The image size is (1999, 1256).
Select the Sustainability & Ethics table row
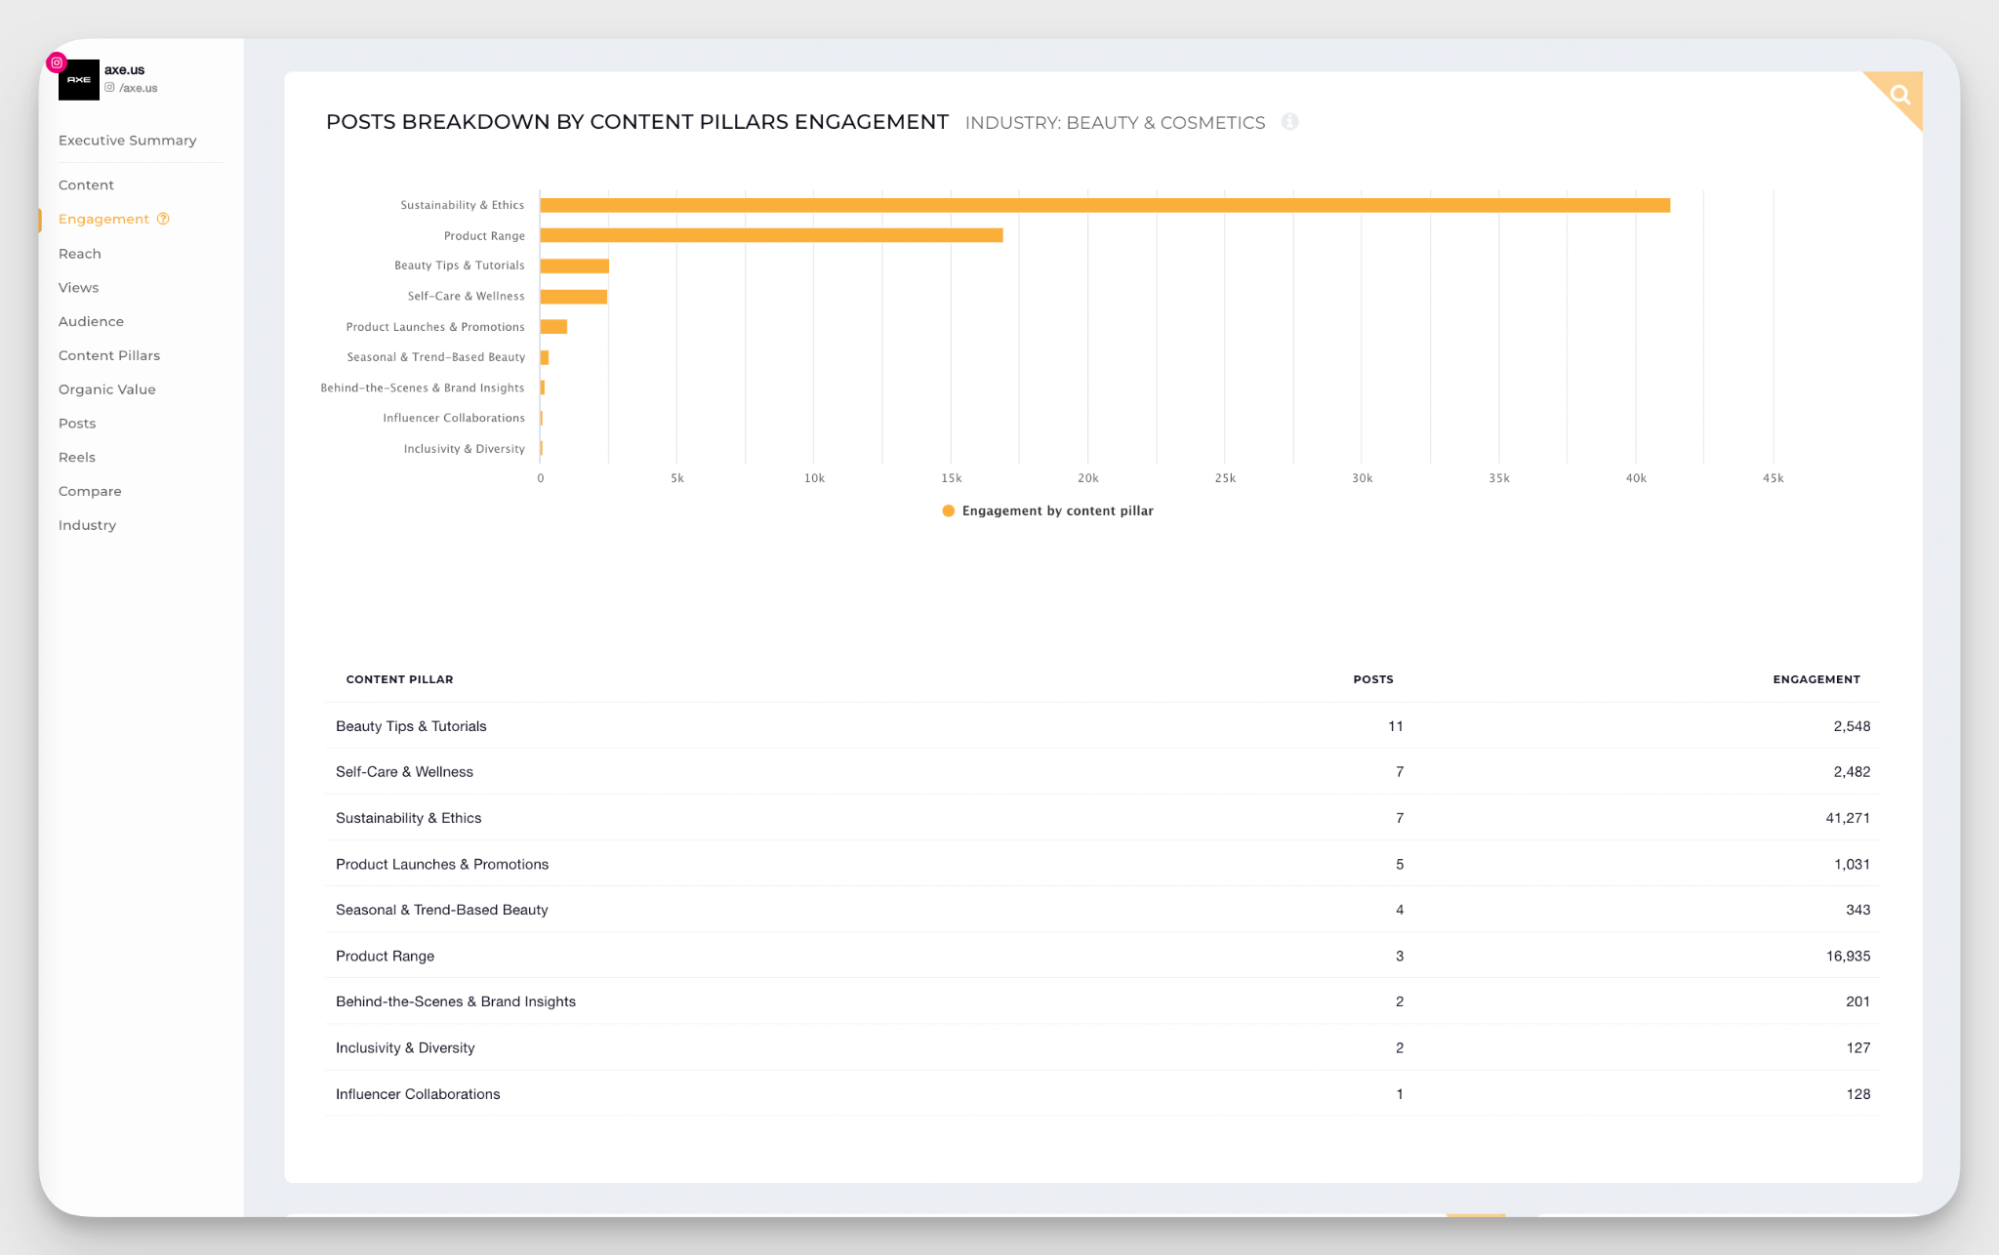coord(1102,818)
